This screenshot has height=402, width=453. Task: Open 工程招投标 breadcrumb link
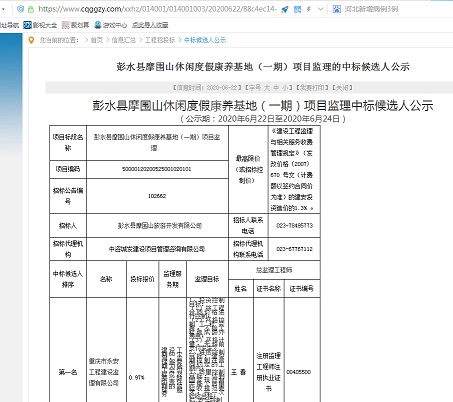[160, 40]
